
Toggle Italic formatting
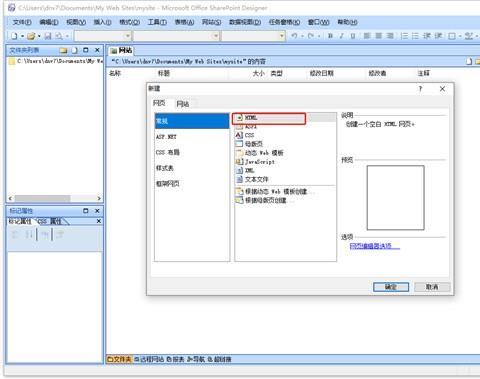(341, 36)
